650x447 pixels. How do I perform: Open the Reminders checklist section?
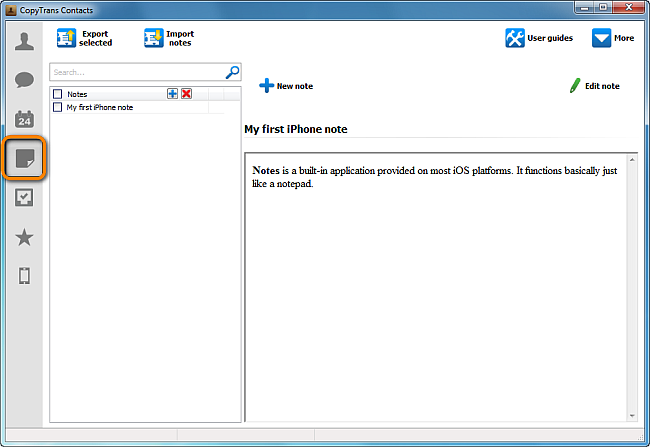pyautogui.click(x=24, y=198)
